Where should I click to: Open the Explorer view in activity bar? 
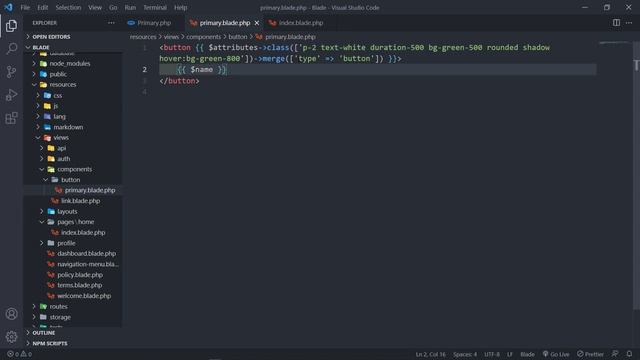tap(11, 26)
